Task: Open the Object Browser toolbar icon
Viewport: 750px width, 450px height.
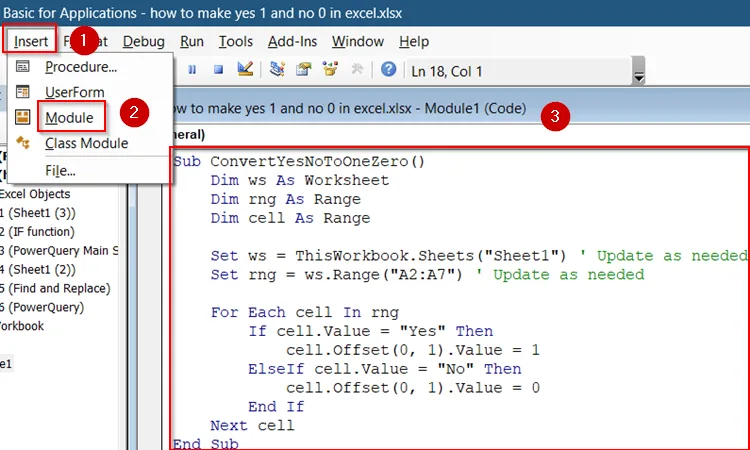Action: pyautogui.click(x=330, y=69)
